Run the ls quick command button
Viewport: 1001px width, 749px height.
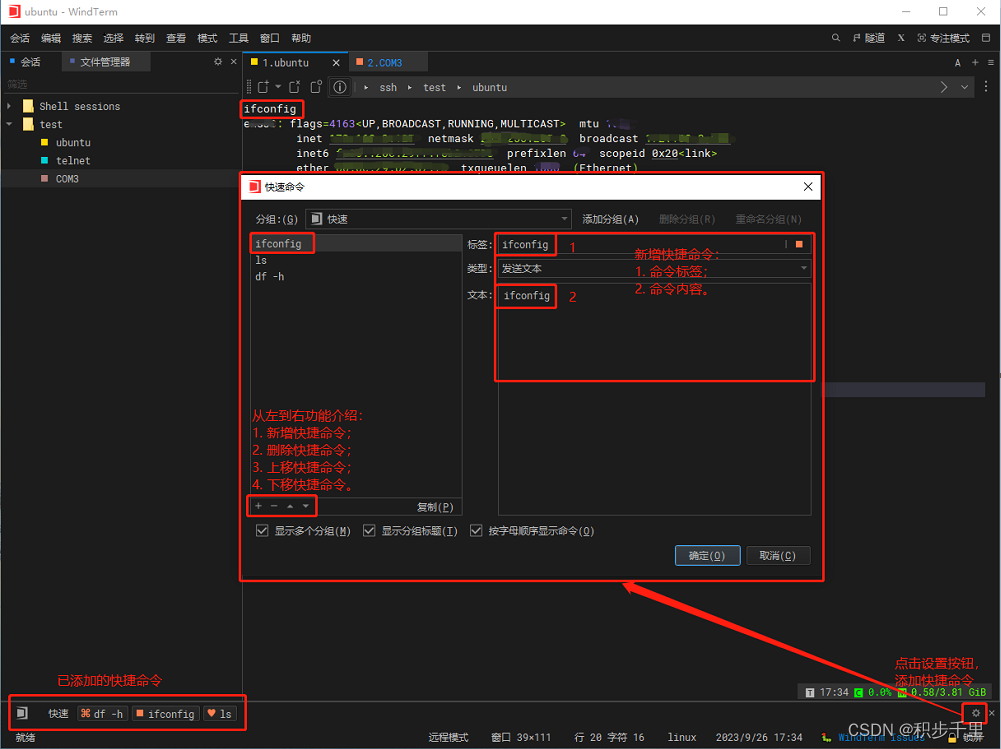[x=220, y=713]
